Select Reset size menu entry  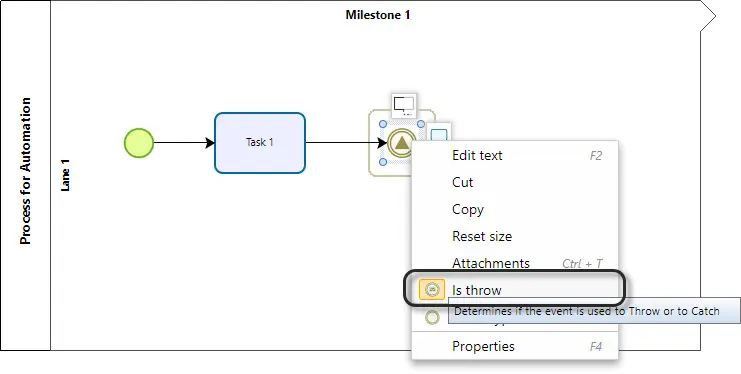tap(515, 236)
